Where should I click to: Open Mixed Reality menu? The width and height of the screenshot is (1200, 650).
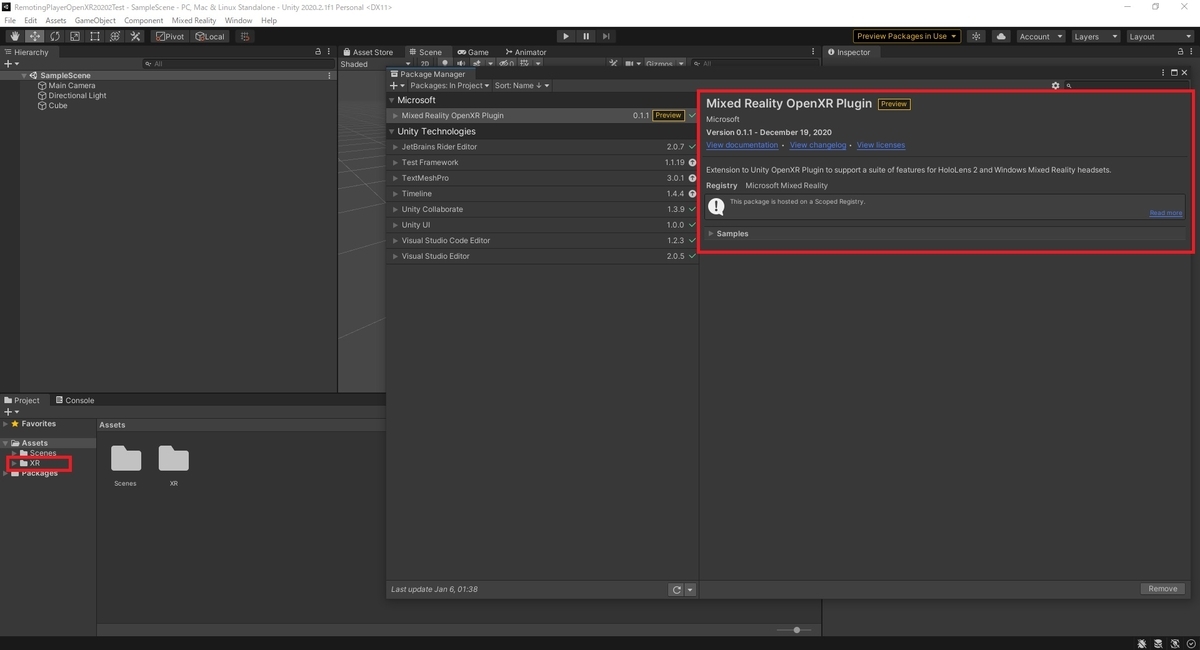pos(194,20)
